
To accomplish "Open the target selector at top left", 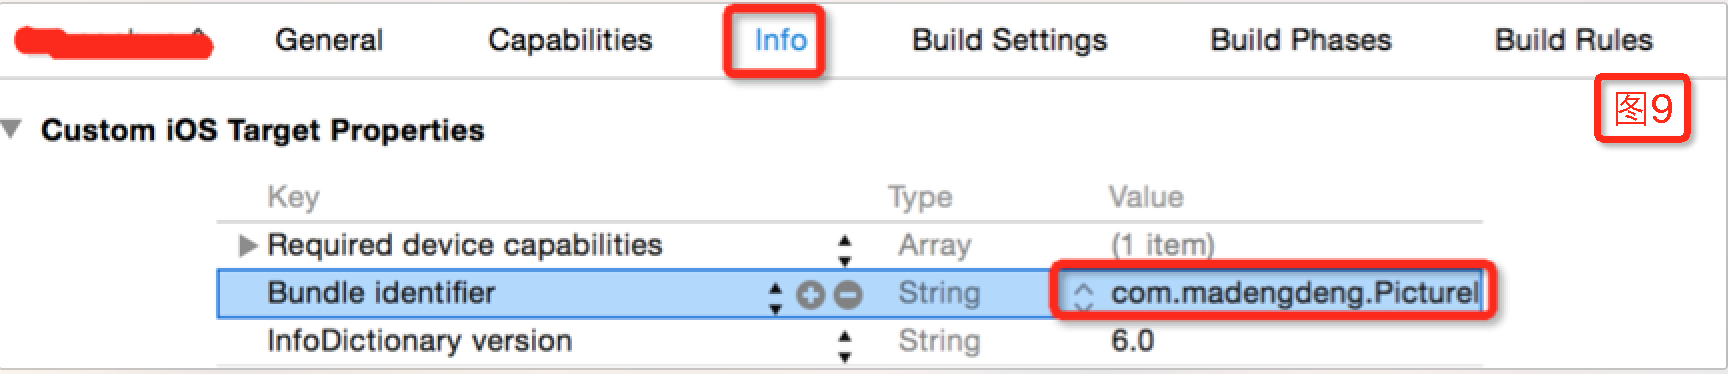I will (113, 41).
